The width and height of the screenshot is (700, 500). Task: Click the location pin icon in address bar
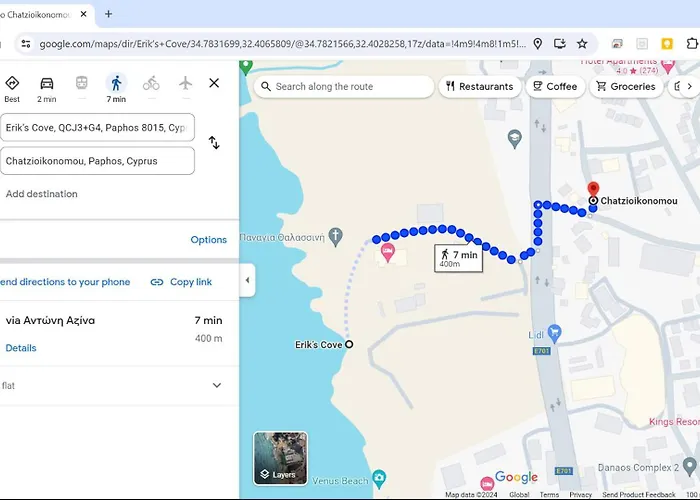pos(537,44)
